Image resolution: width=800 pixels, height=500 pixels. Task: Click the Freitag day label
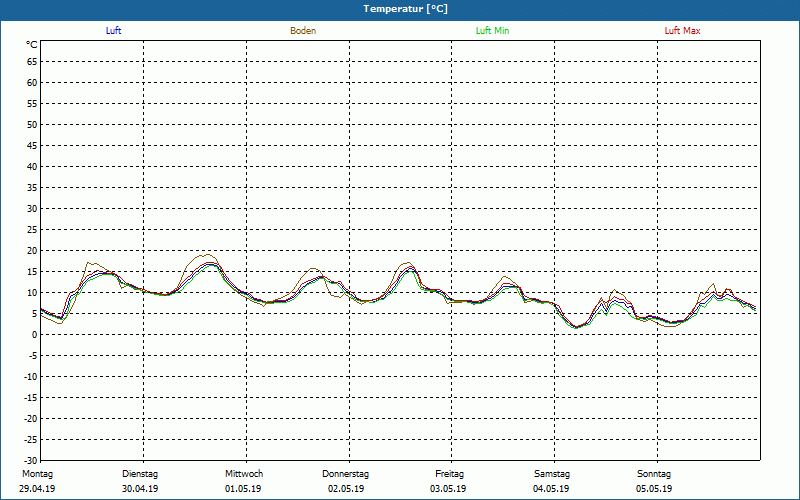[449, 474]
